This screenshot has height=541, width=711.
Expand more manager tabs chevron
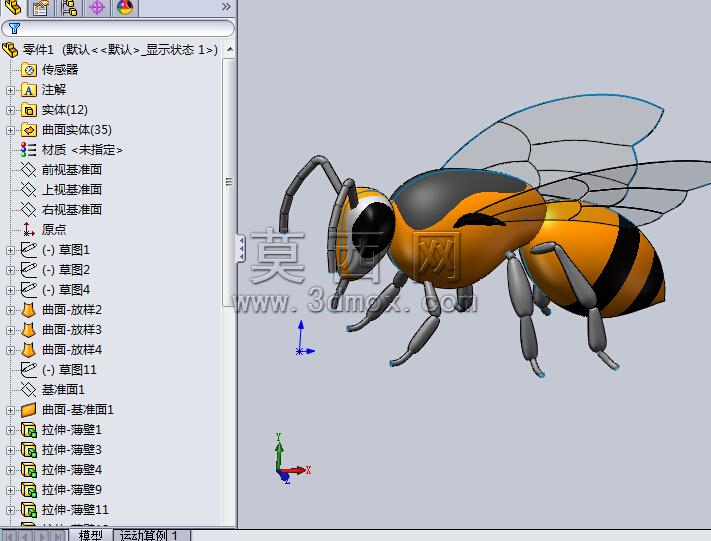tap(226, 7)
